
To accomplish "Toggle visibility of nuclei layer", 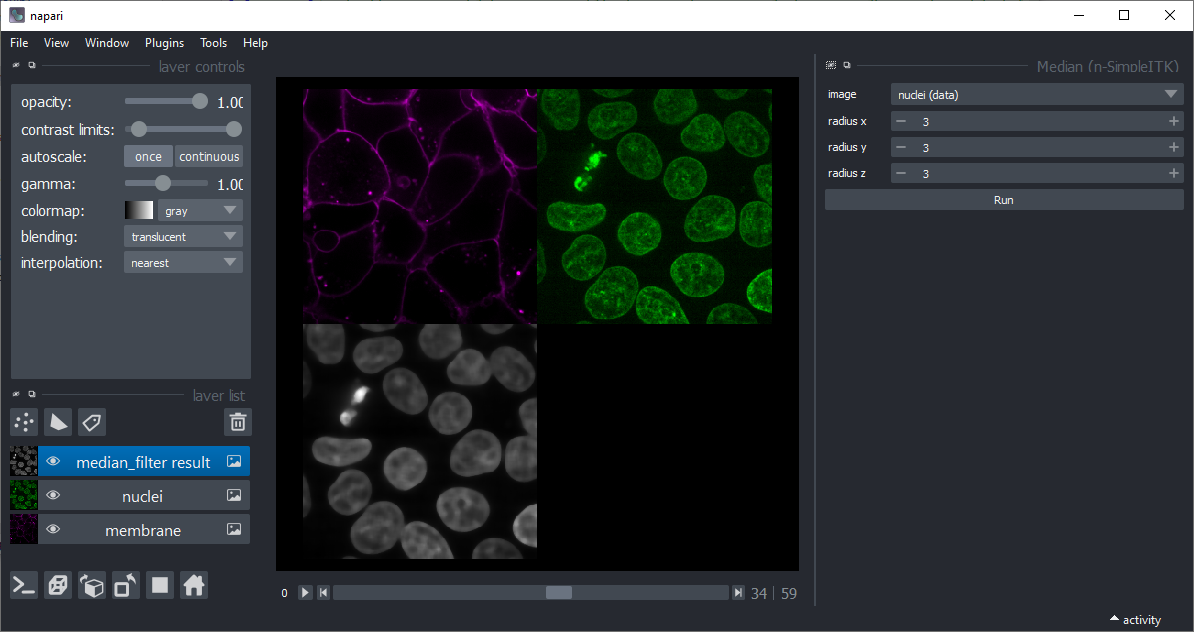I will [53, 496].
